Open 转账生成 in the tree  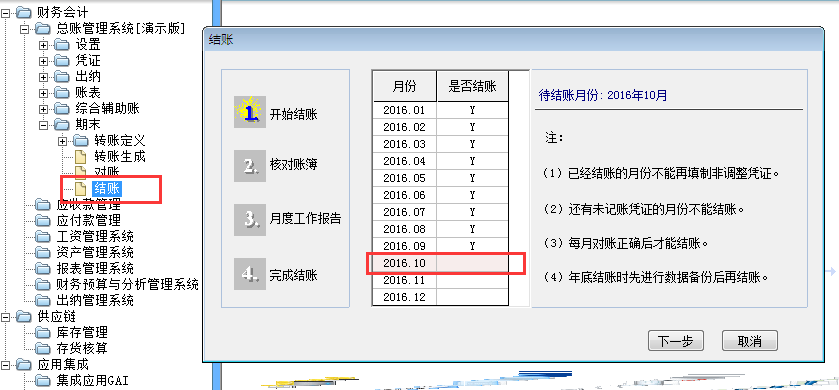click(x=120, y=157)
